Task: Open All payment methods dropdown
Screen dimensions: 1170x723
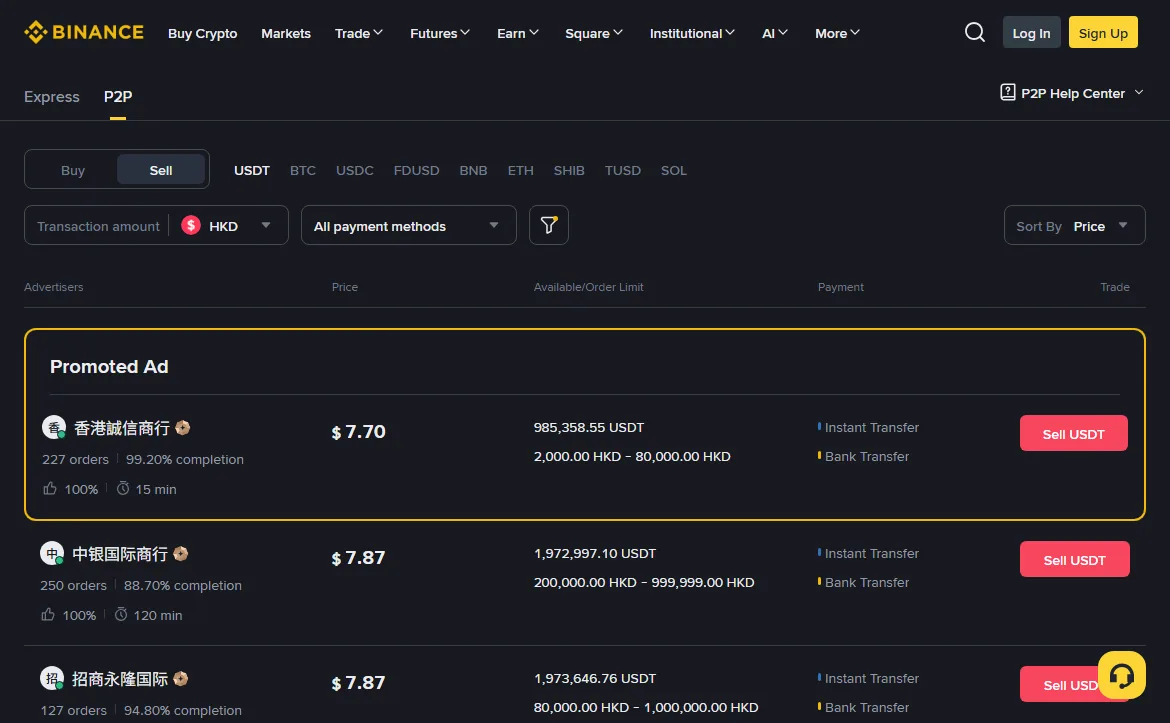Action: (408, 225)
